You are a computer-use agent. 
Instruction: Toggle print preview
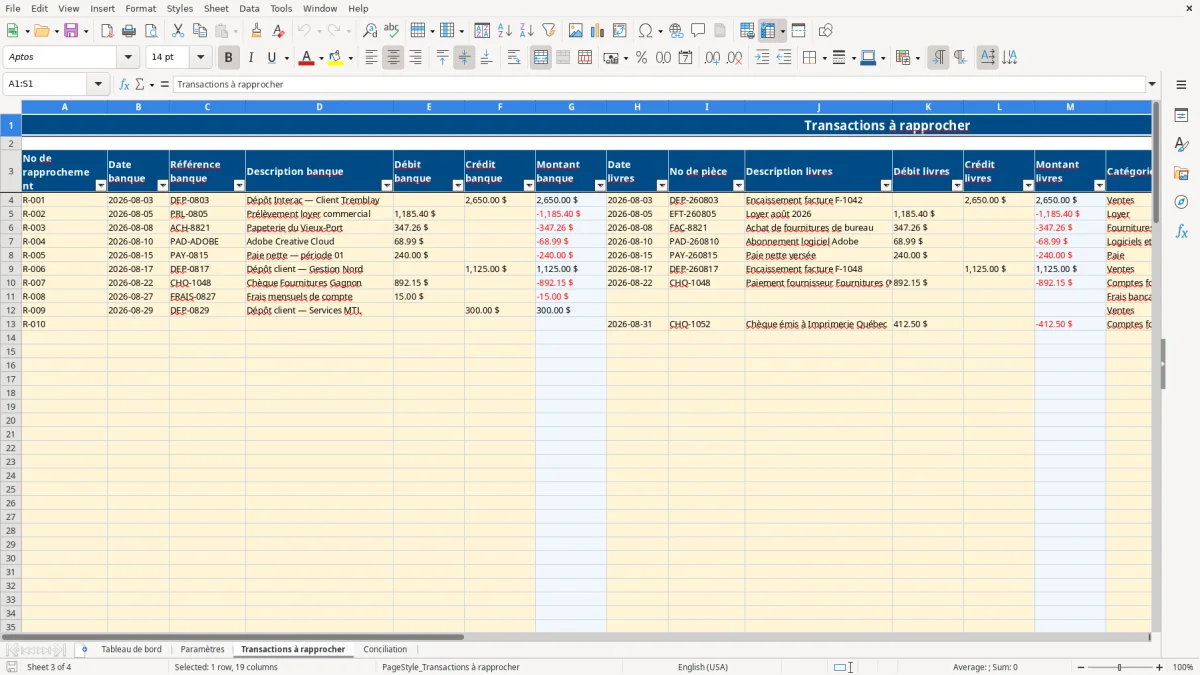150,31
